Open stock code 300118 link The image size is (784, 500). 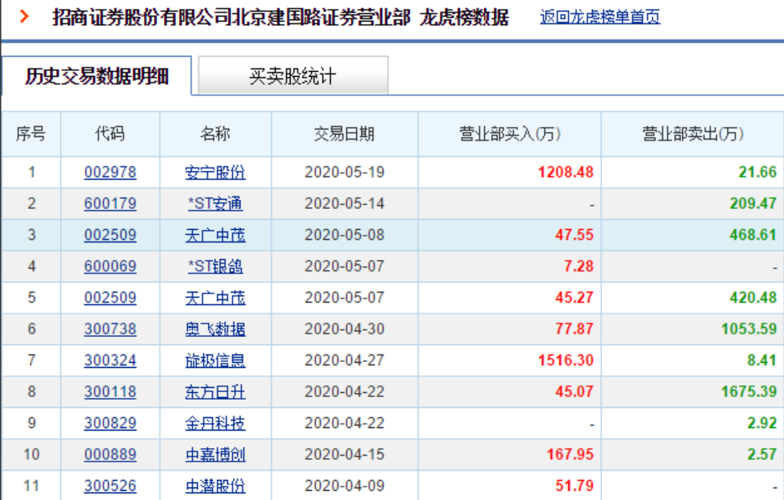point(110,392)
